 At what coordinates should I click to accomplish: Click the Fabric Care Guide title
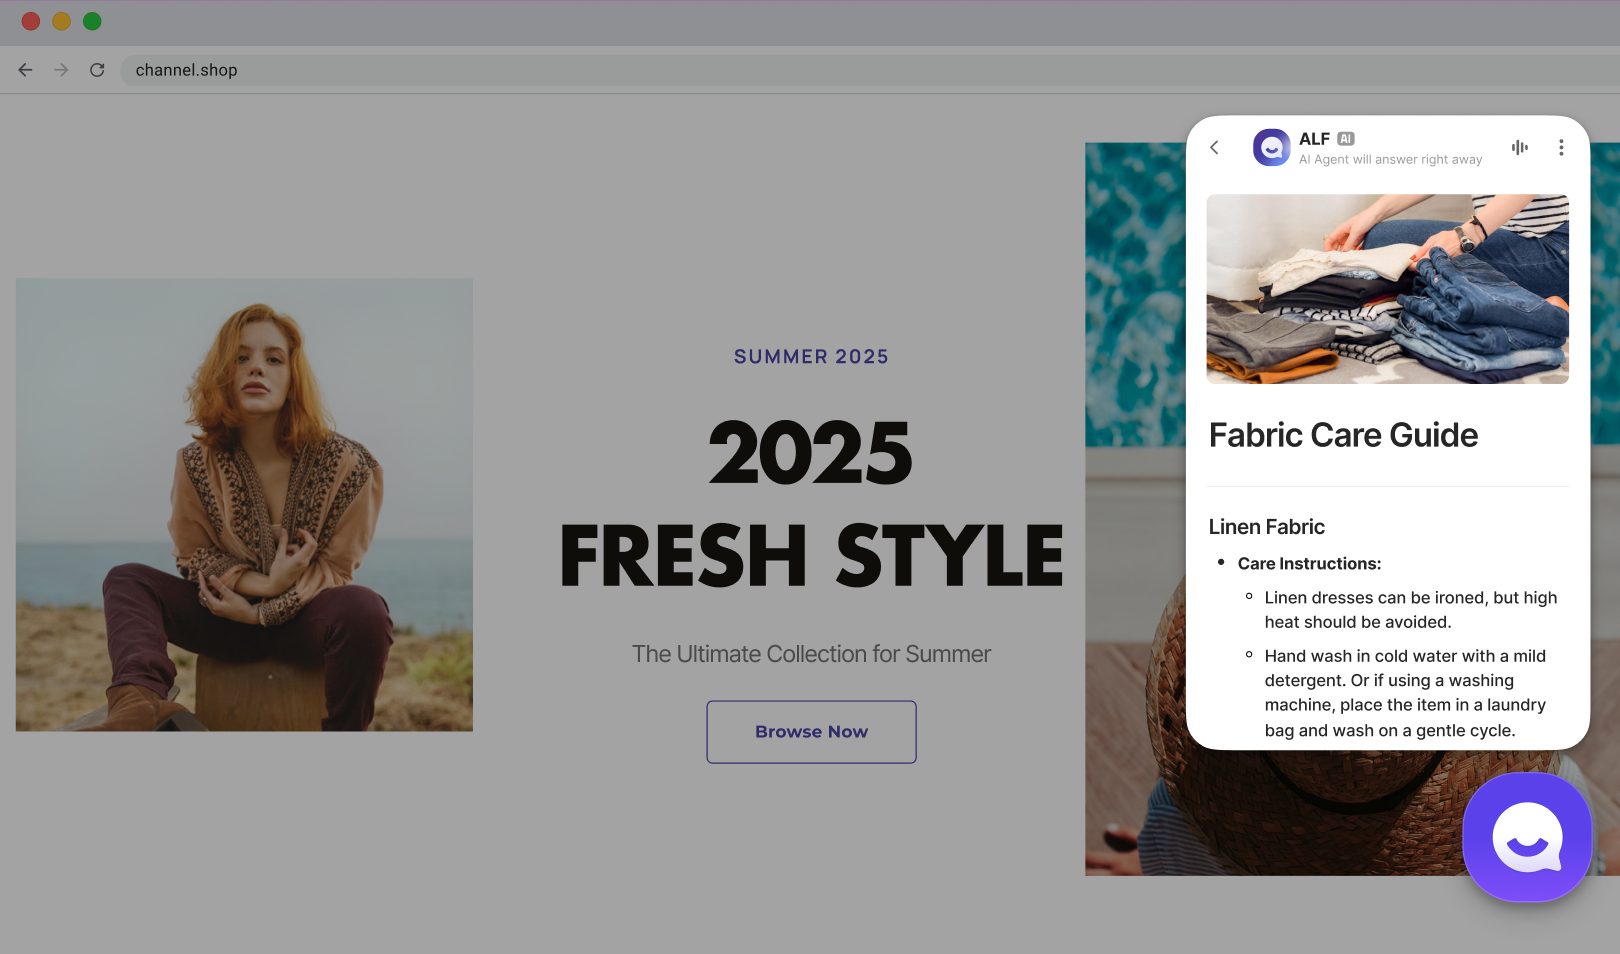(x=1343, y=435)
